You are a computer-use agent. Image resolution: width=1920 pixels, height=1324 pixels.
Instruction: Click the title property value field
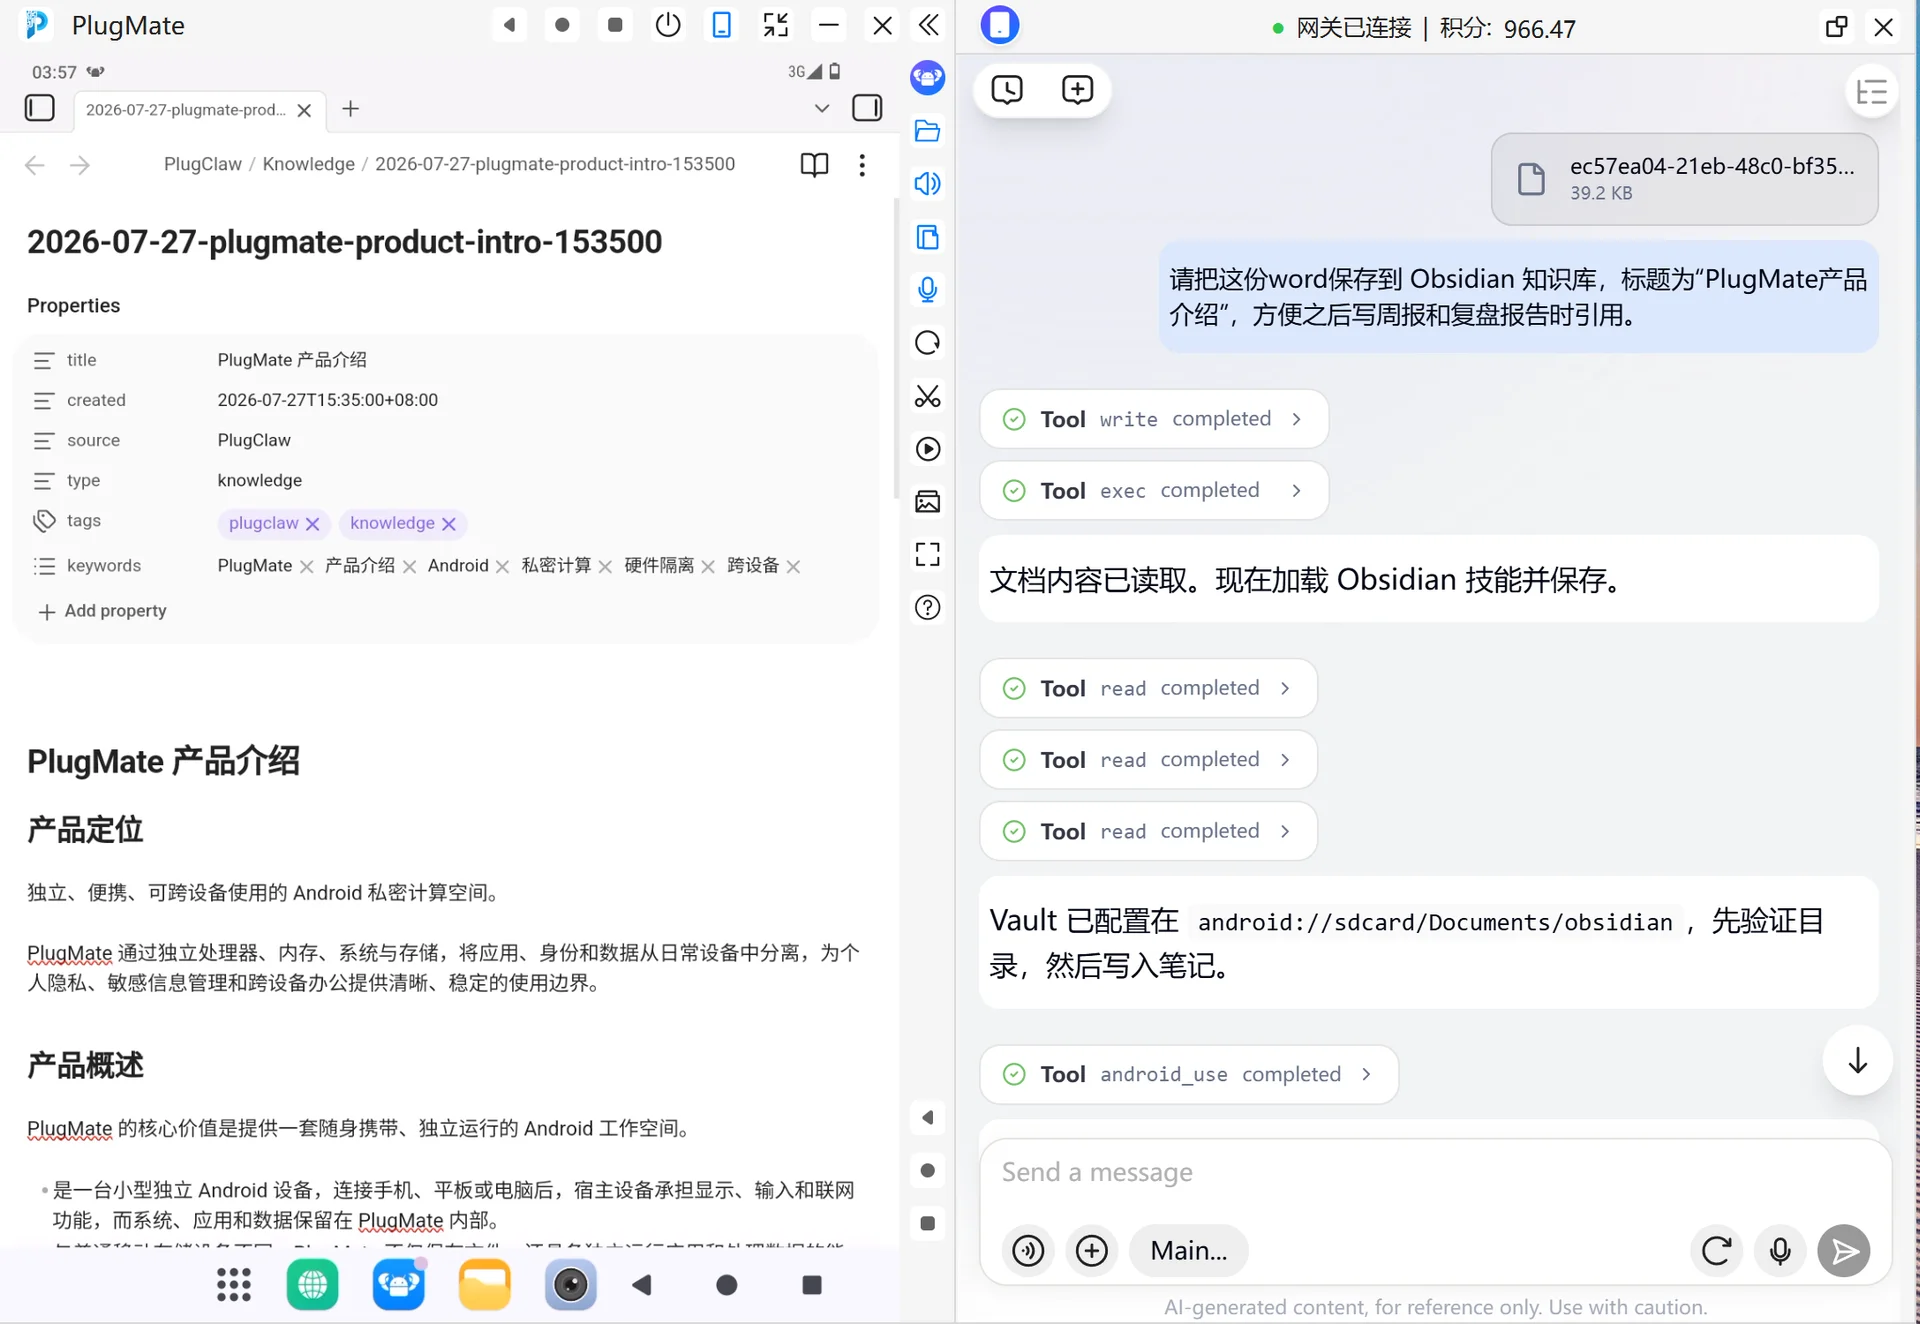tap(292, 360)
